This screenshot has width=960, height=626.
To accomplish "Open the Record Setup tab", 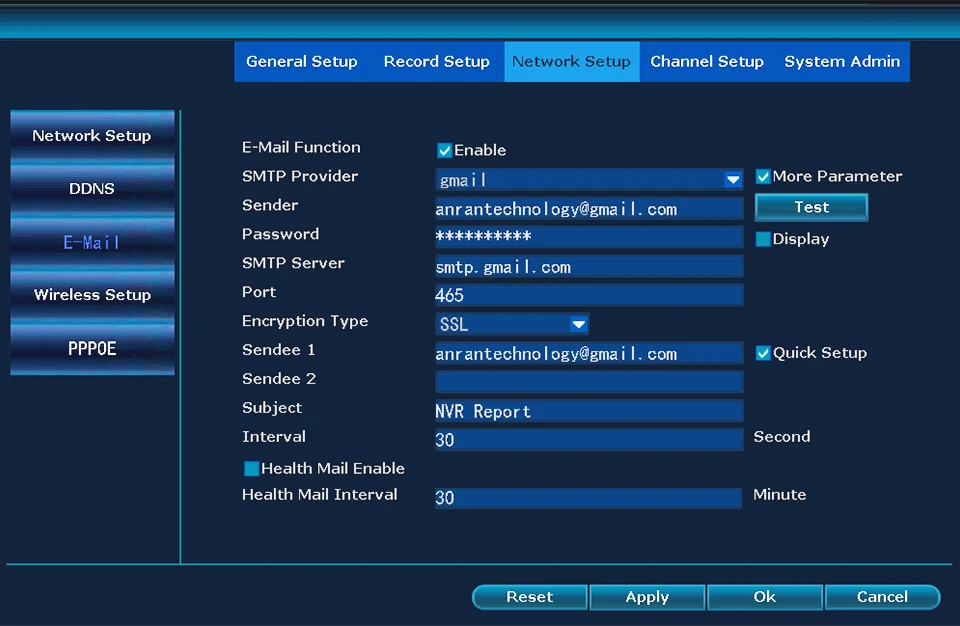I will (436, 62).
